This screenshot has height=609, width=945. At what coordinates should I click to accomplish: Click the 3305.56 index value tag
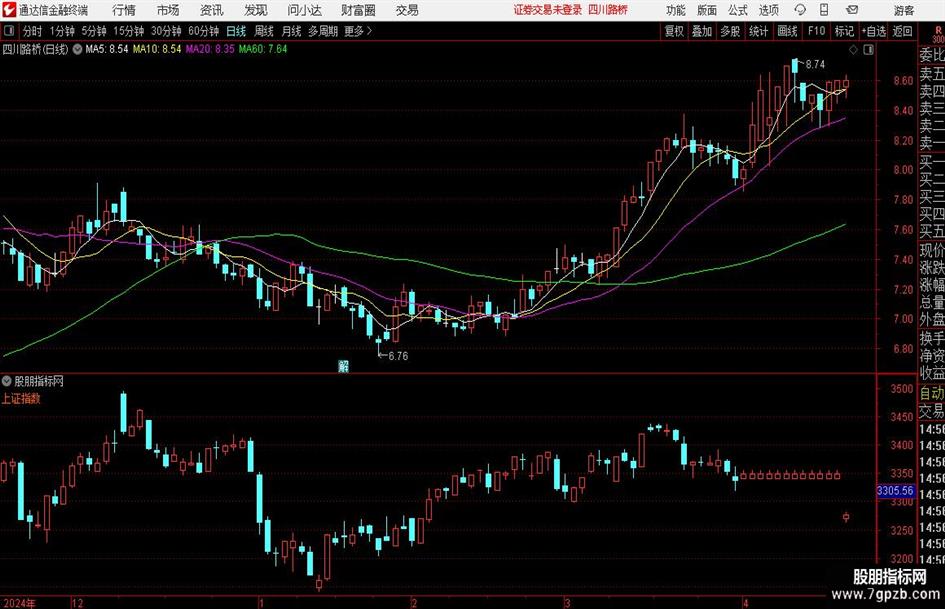pyautogui.click(x=895, y=491)
